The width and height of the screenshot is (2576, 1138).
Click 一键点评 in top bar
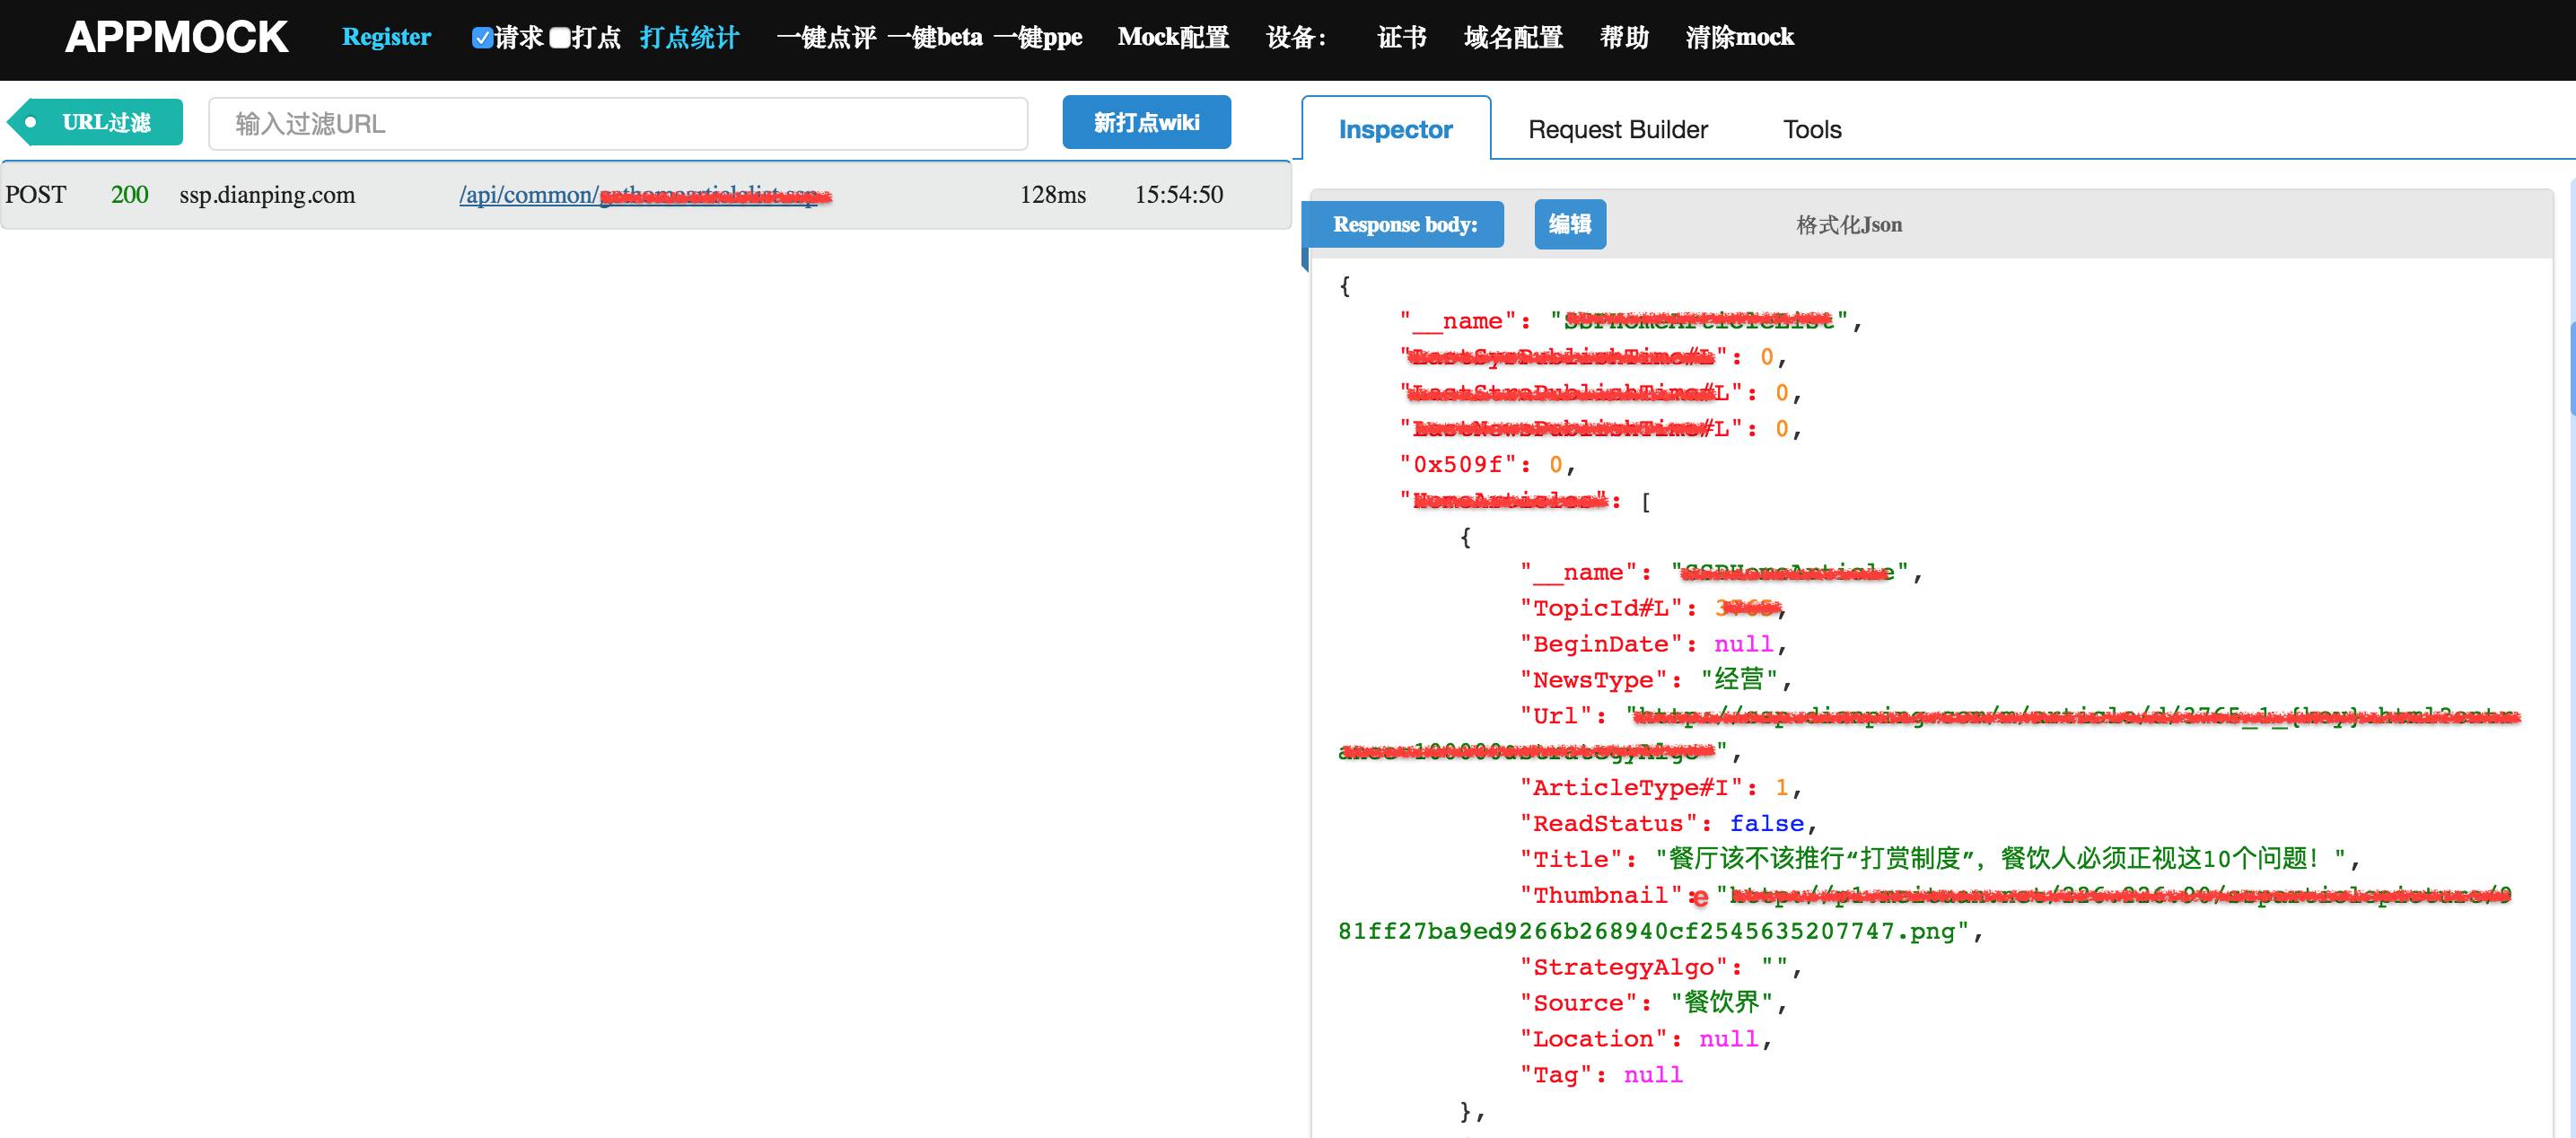tap(826, 38)
